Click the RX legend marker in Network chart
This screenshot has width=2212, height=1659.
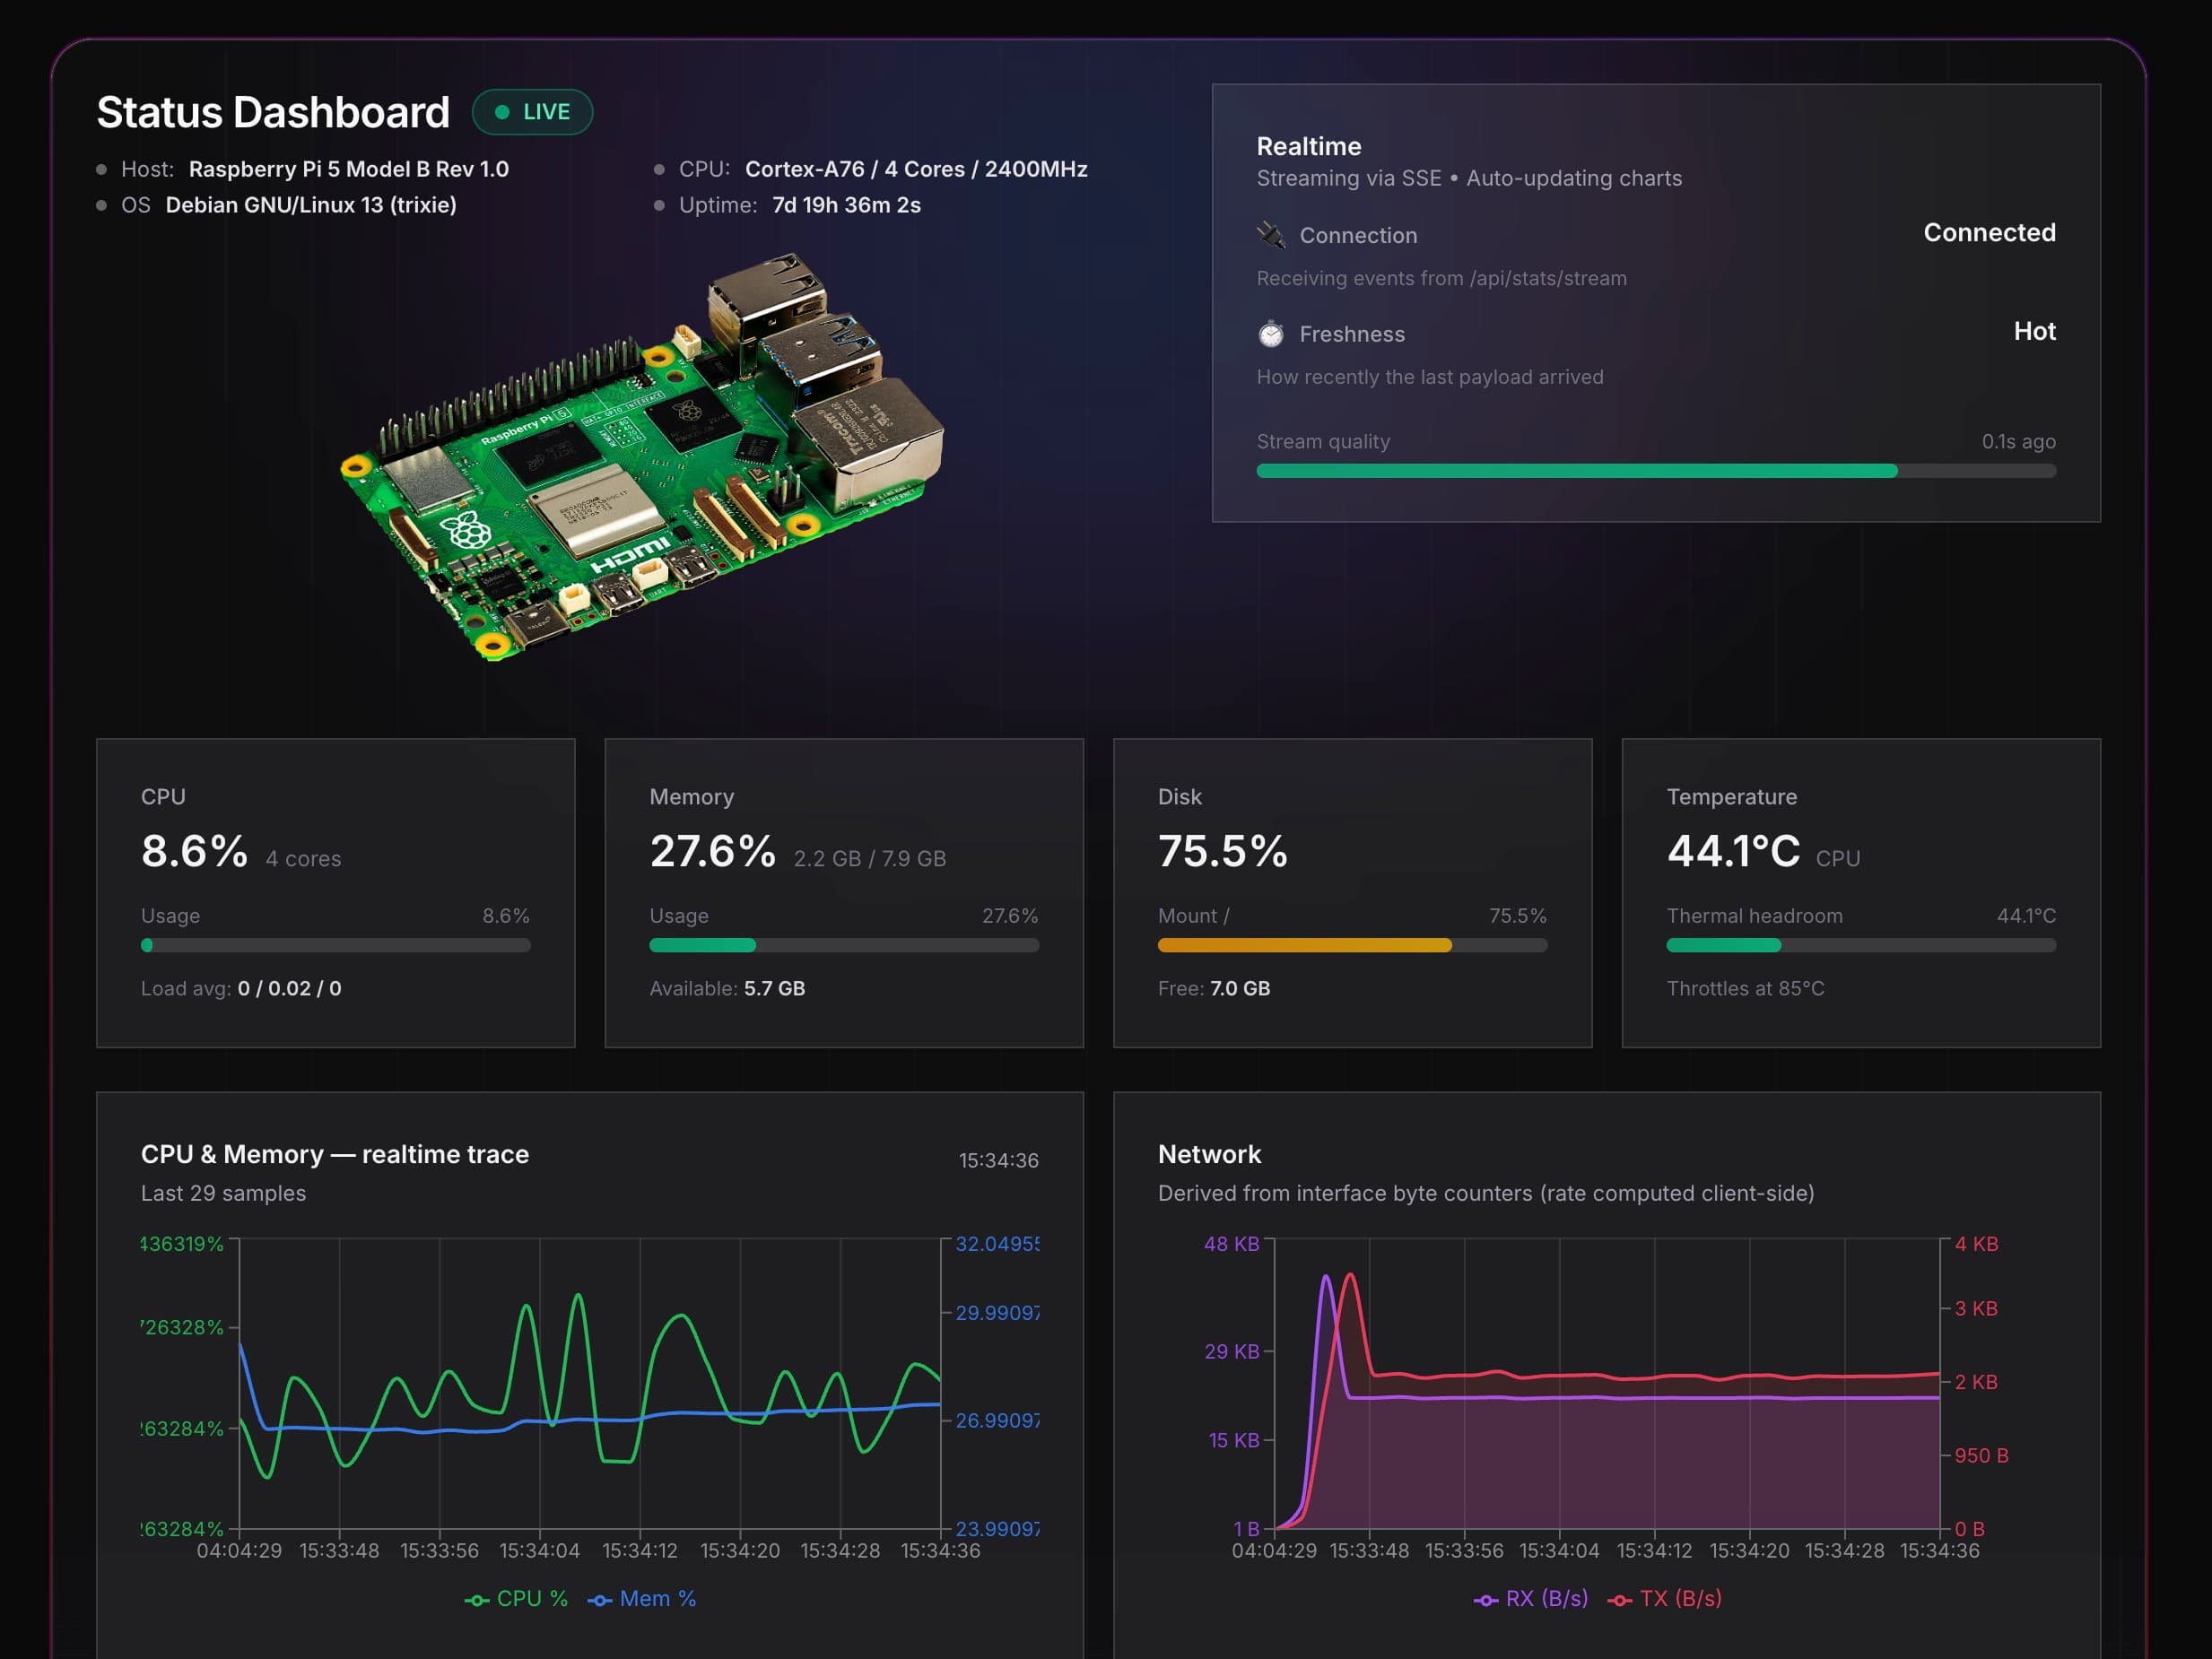click(1485, 1598)
